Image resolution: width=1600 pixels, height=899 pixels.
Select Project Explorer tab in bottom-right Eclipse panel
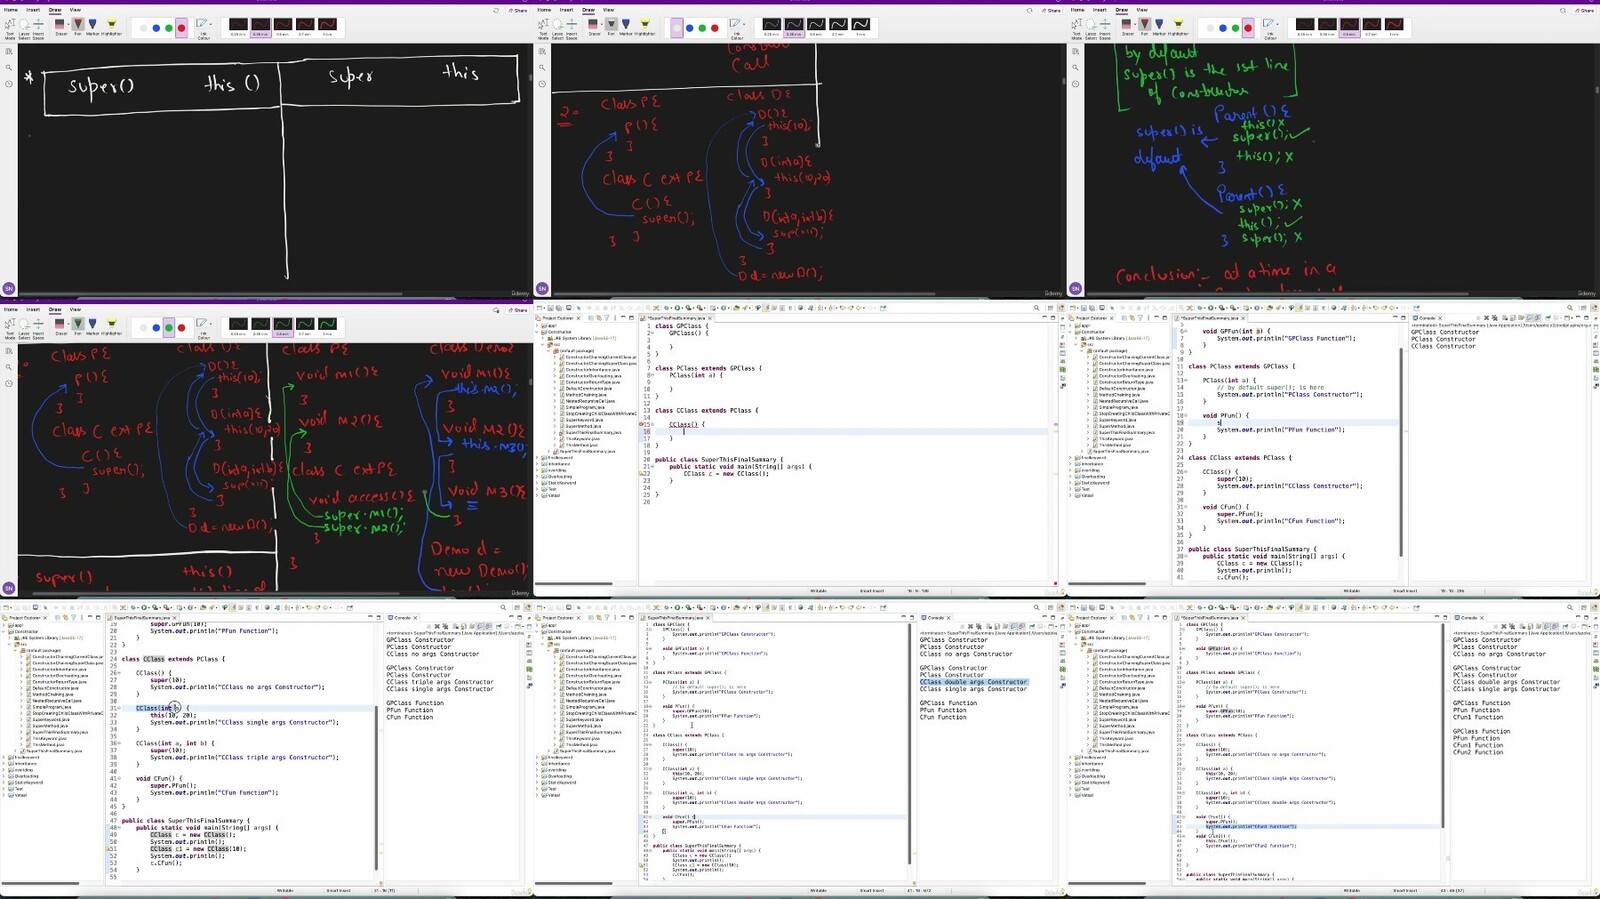(1090, 617)
